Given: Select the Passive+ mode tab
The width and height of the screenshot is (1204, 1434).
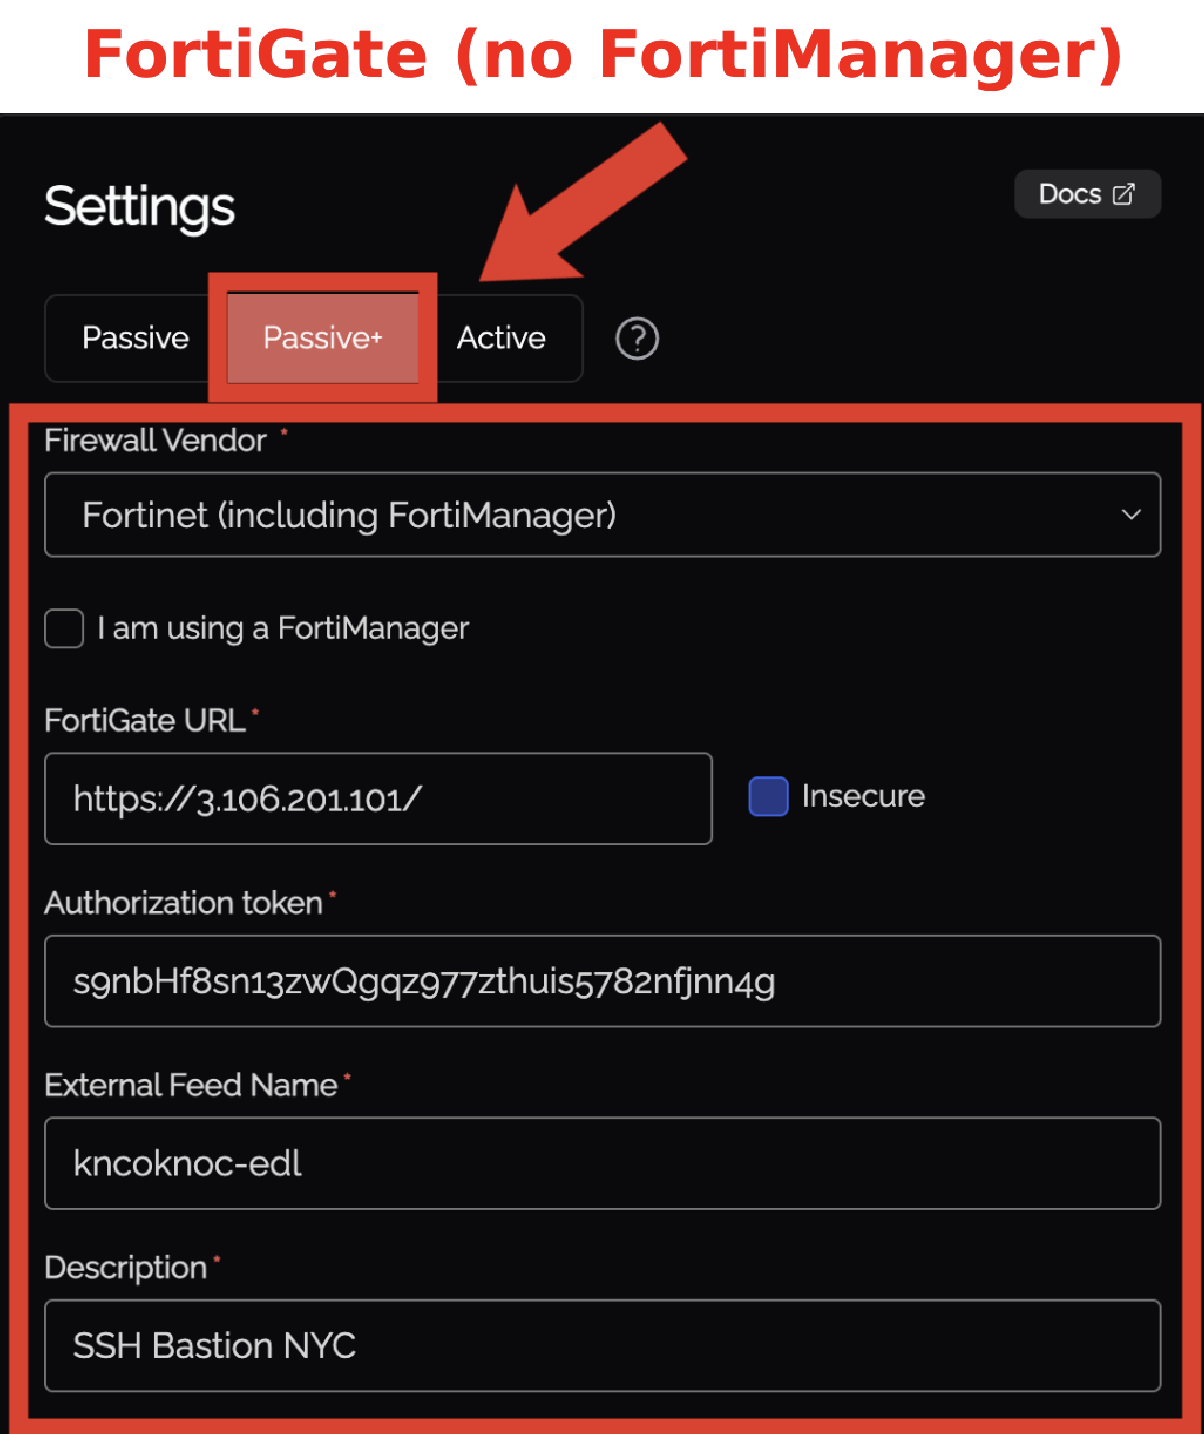Looking at the screenshot, I should [322, 338].
